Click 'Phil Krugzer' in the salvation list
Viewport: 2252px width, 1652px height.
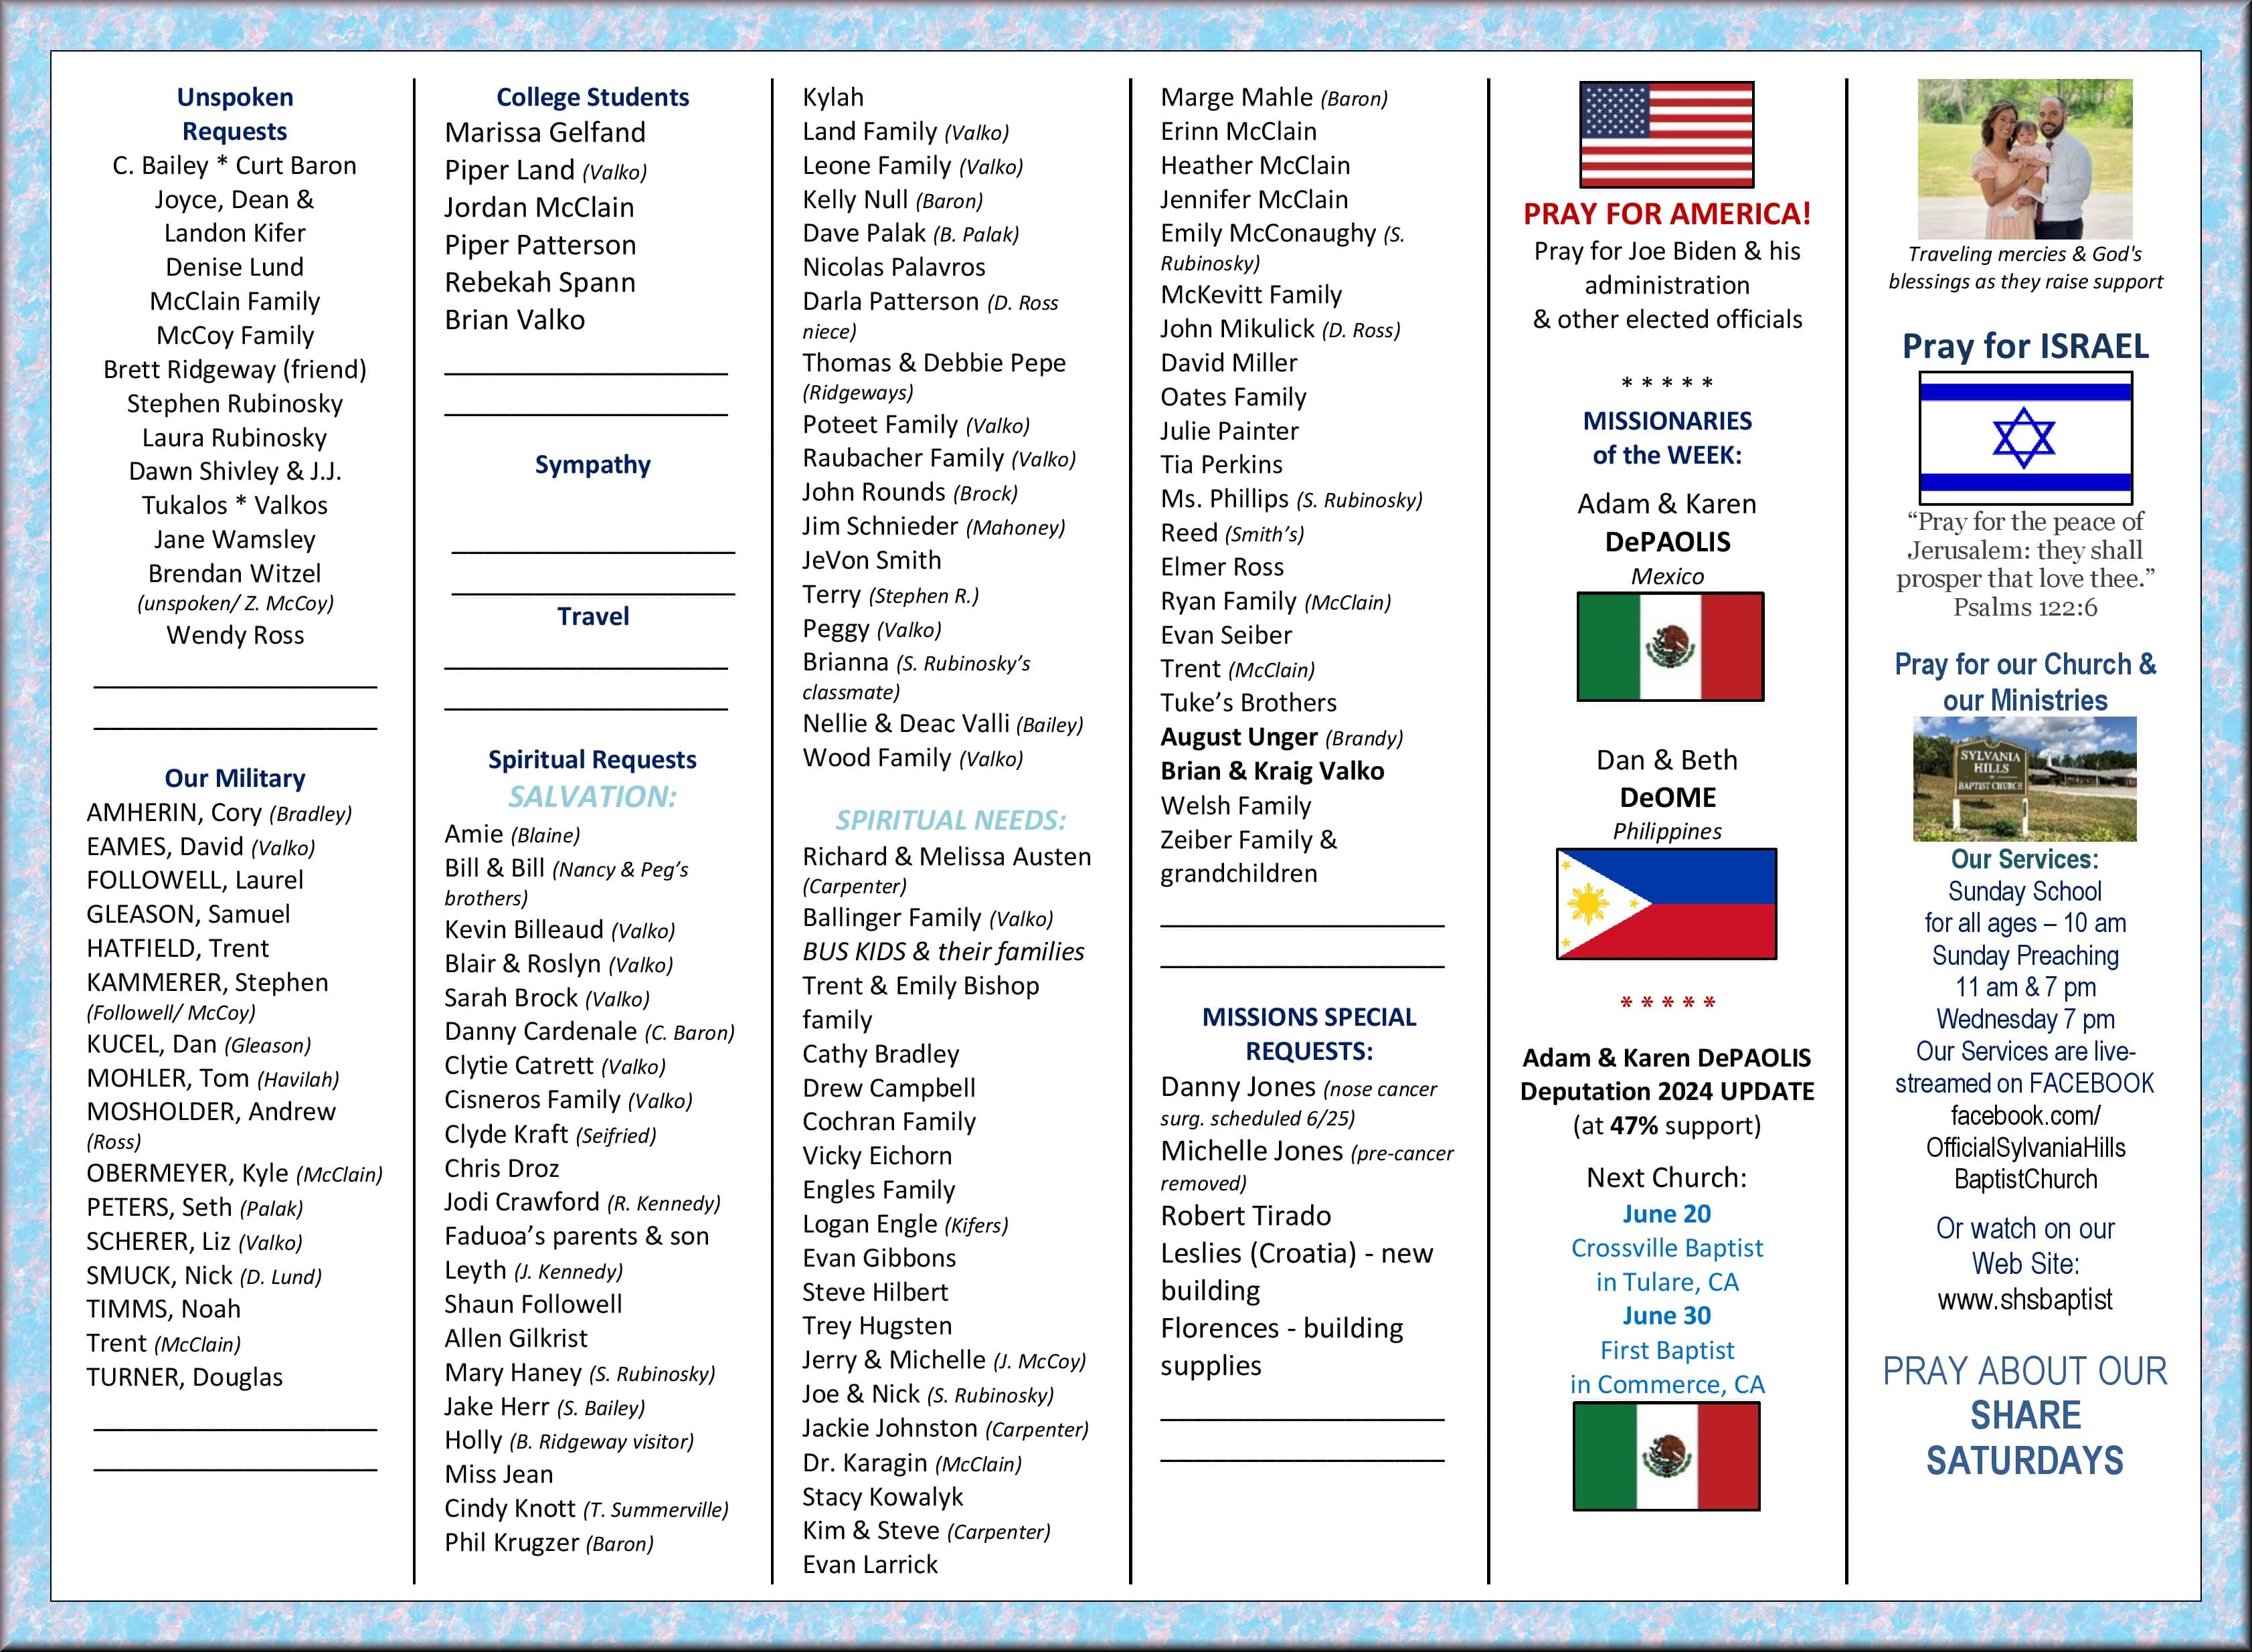(511, 1542)
